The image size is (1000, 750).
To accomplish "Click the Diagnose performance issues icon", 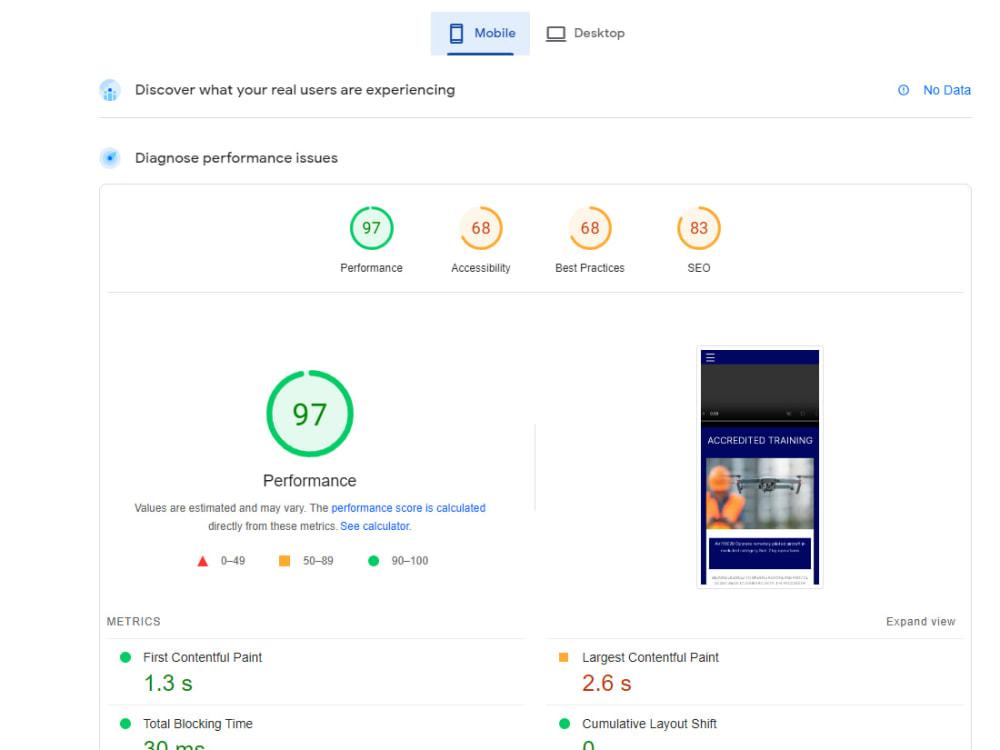I will pos(110,158).
